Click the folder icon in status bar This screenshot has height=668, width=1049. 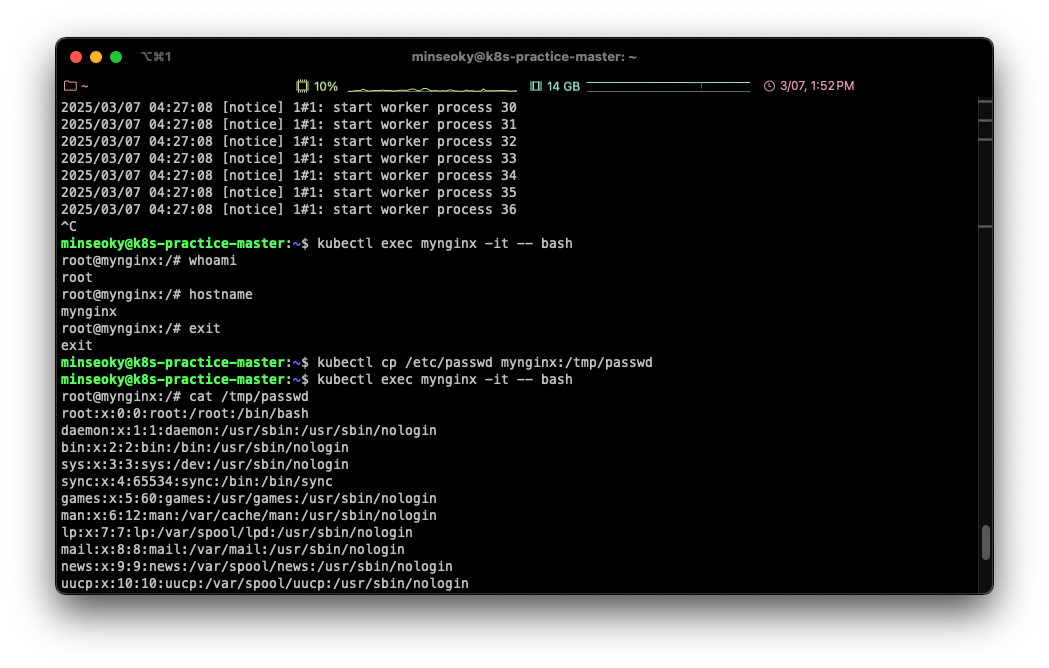click(70, 86)
